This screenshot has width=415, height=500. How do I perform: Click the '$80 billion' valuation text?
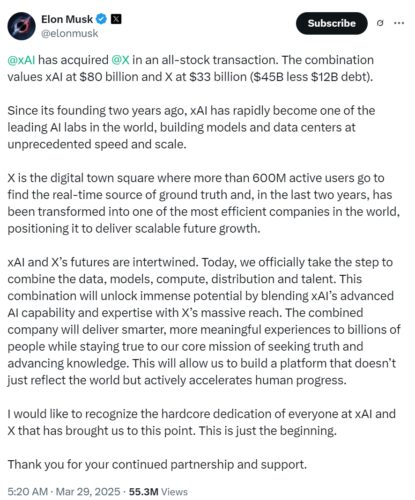(x=109, y=77)
